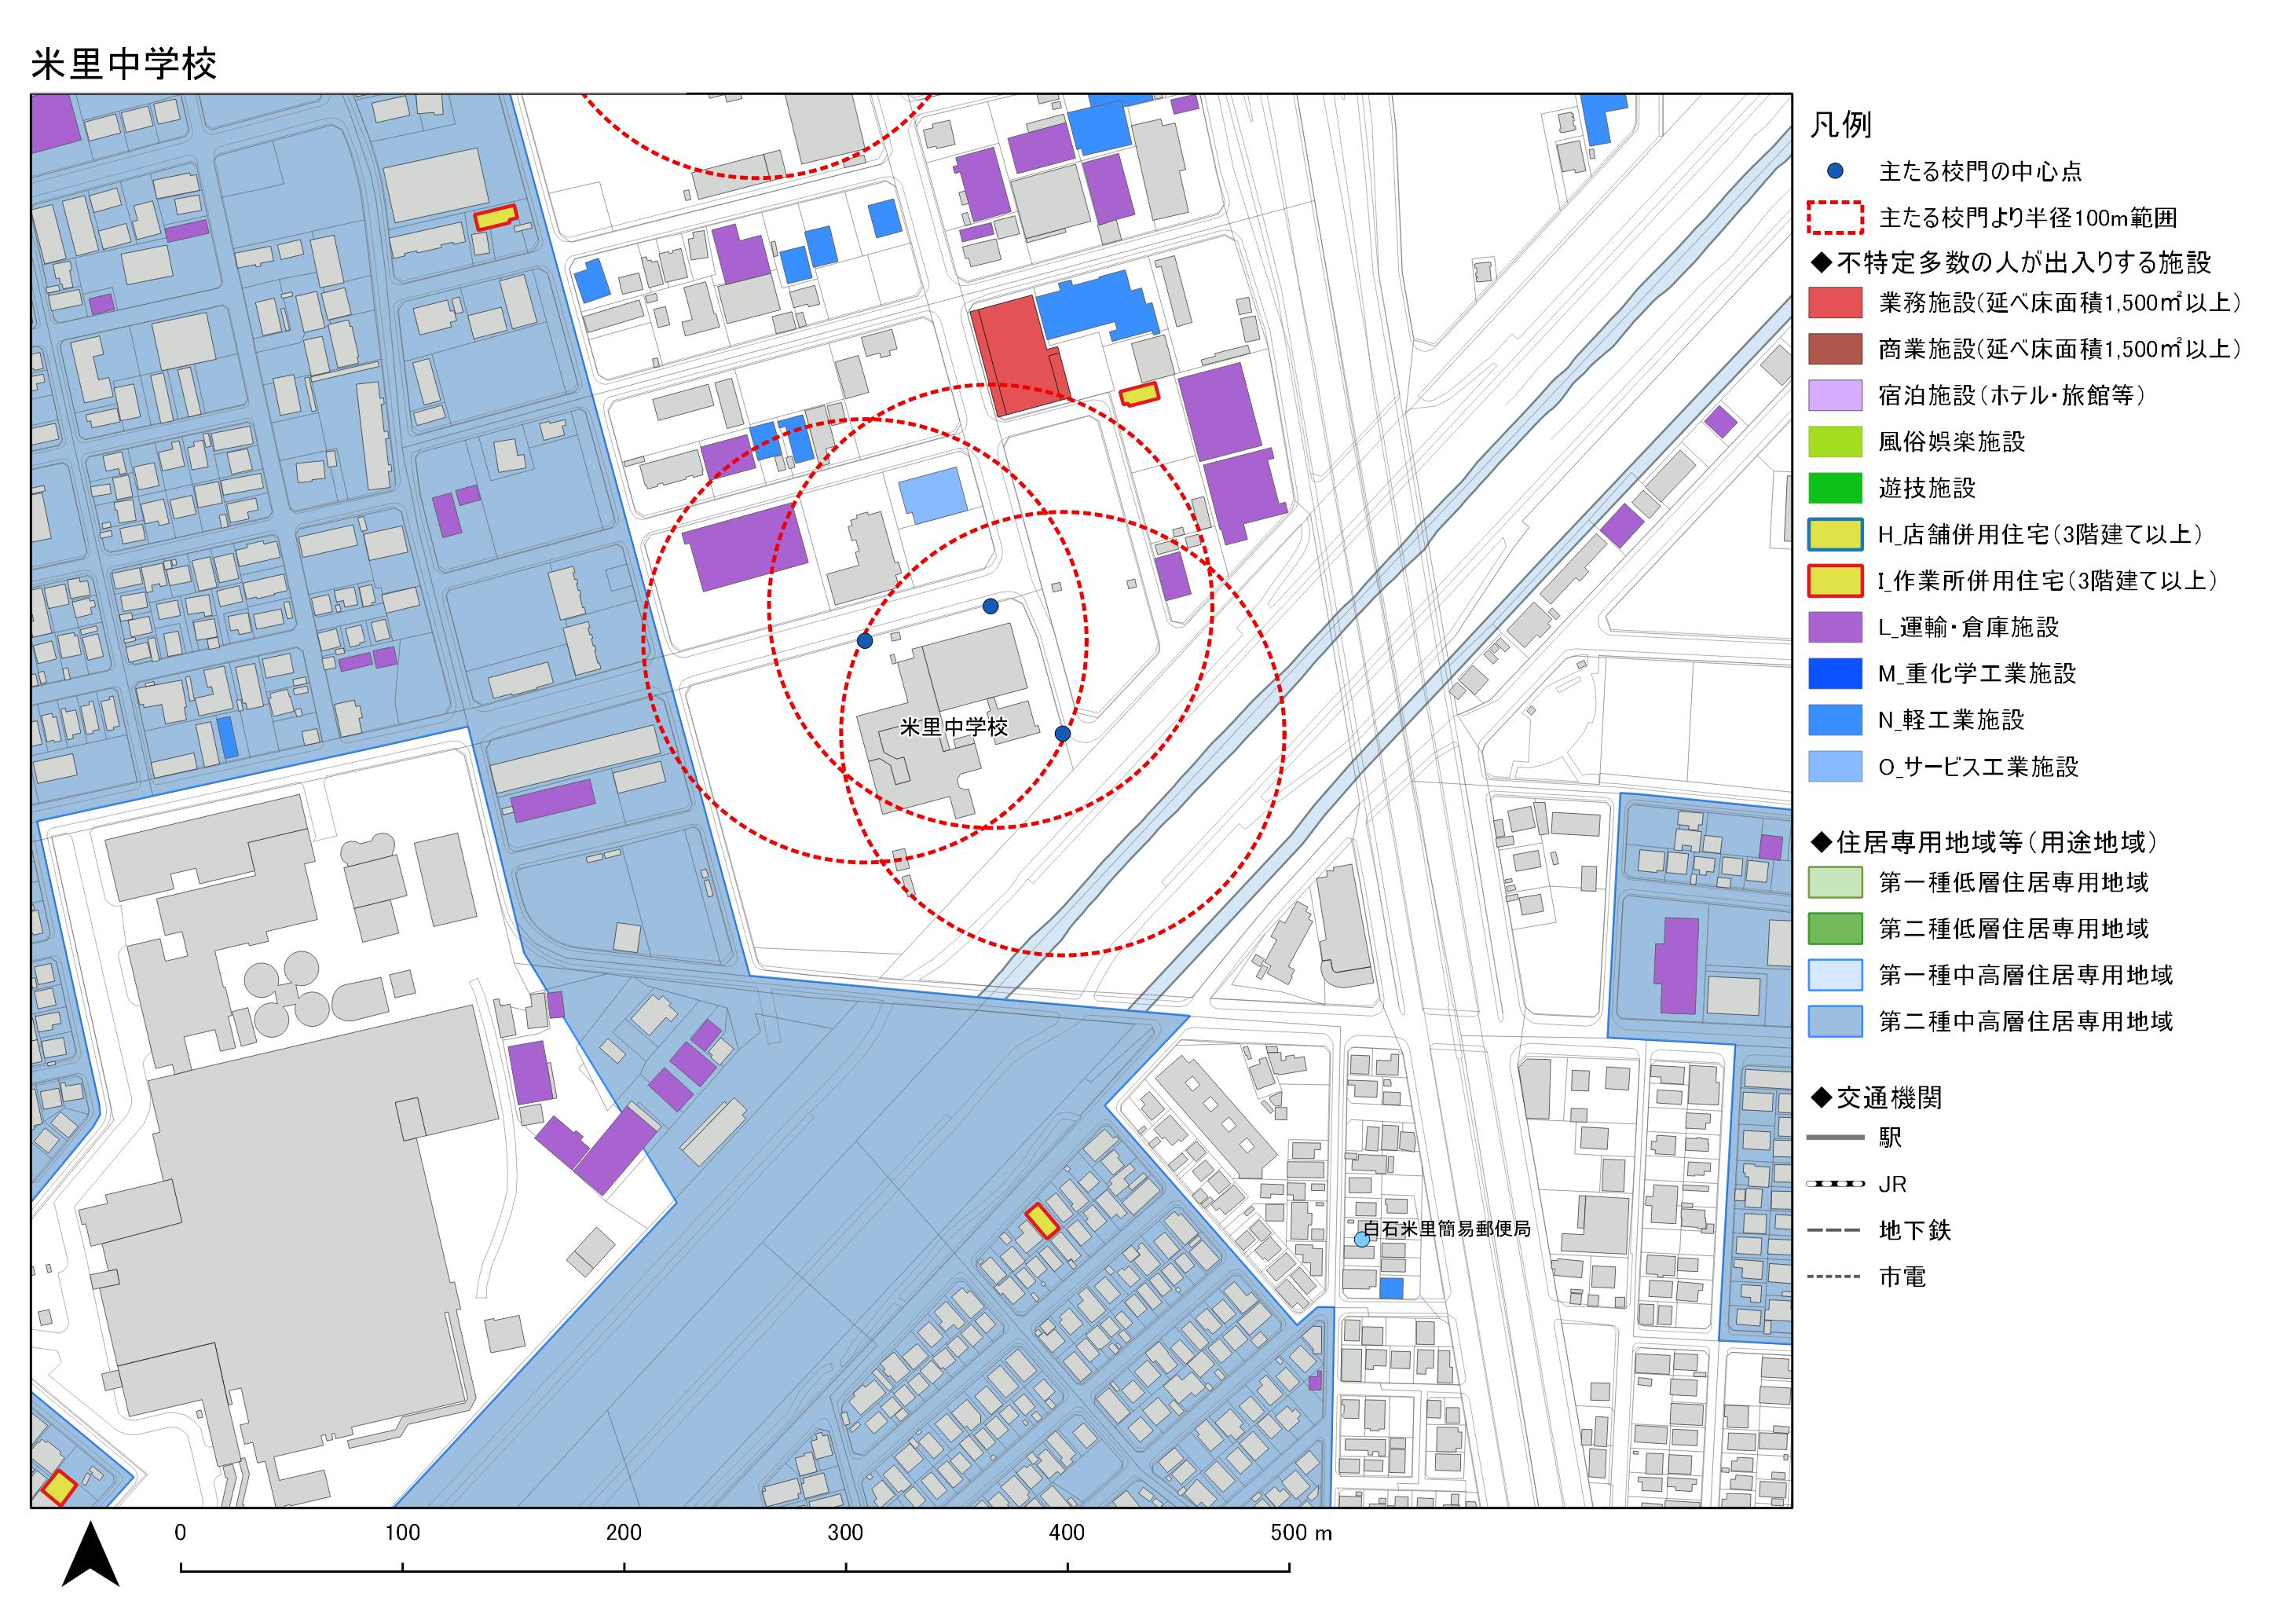2296x1623 pixels.
Task: Click the 市電 dotted line legend symbol
Action: pos(1835,1277)
